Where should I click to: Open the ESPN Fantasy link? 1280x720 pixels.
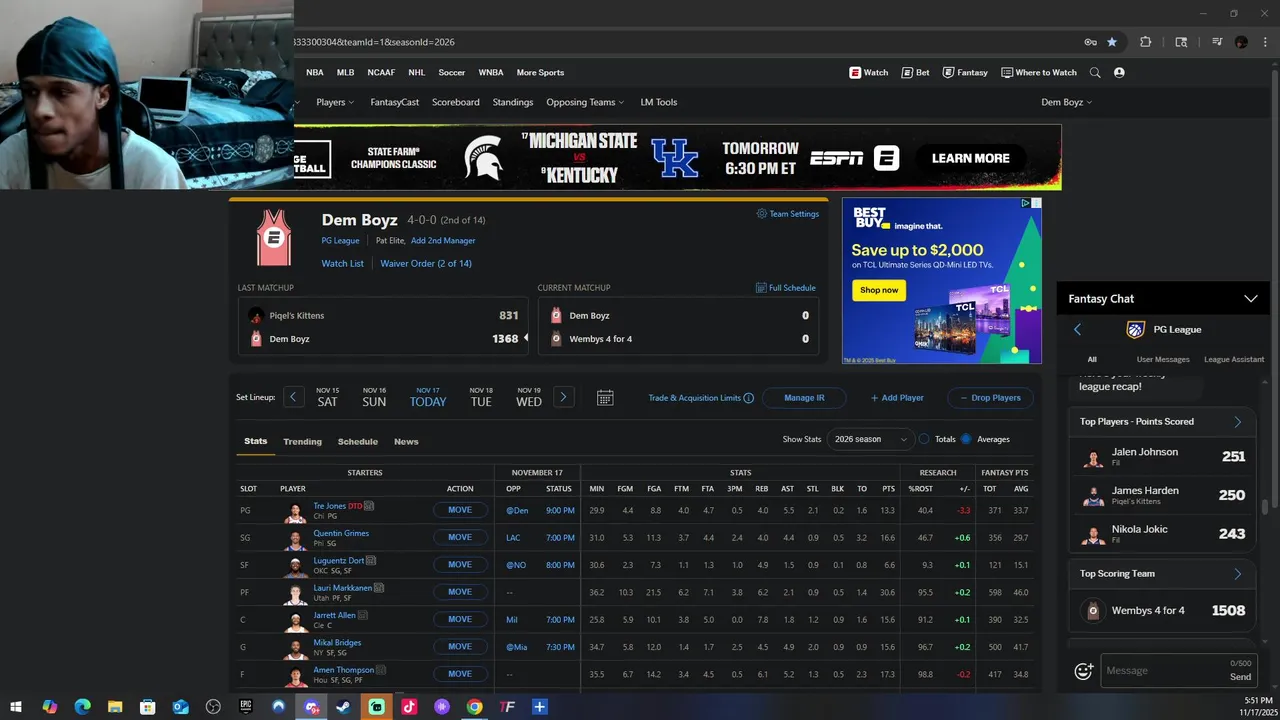[x=964, y=72]
